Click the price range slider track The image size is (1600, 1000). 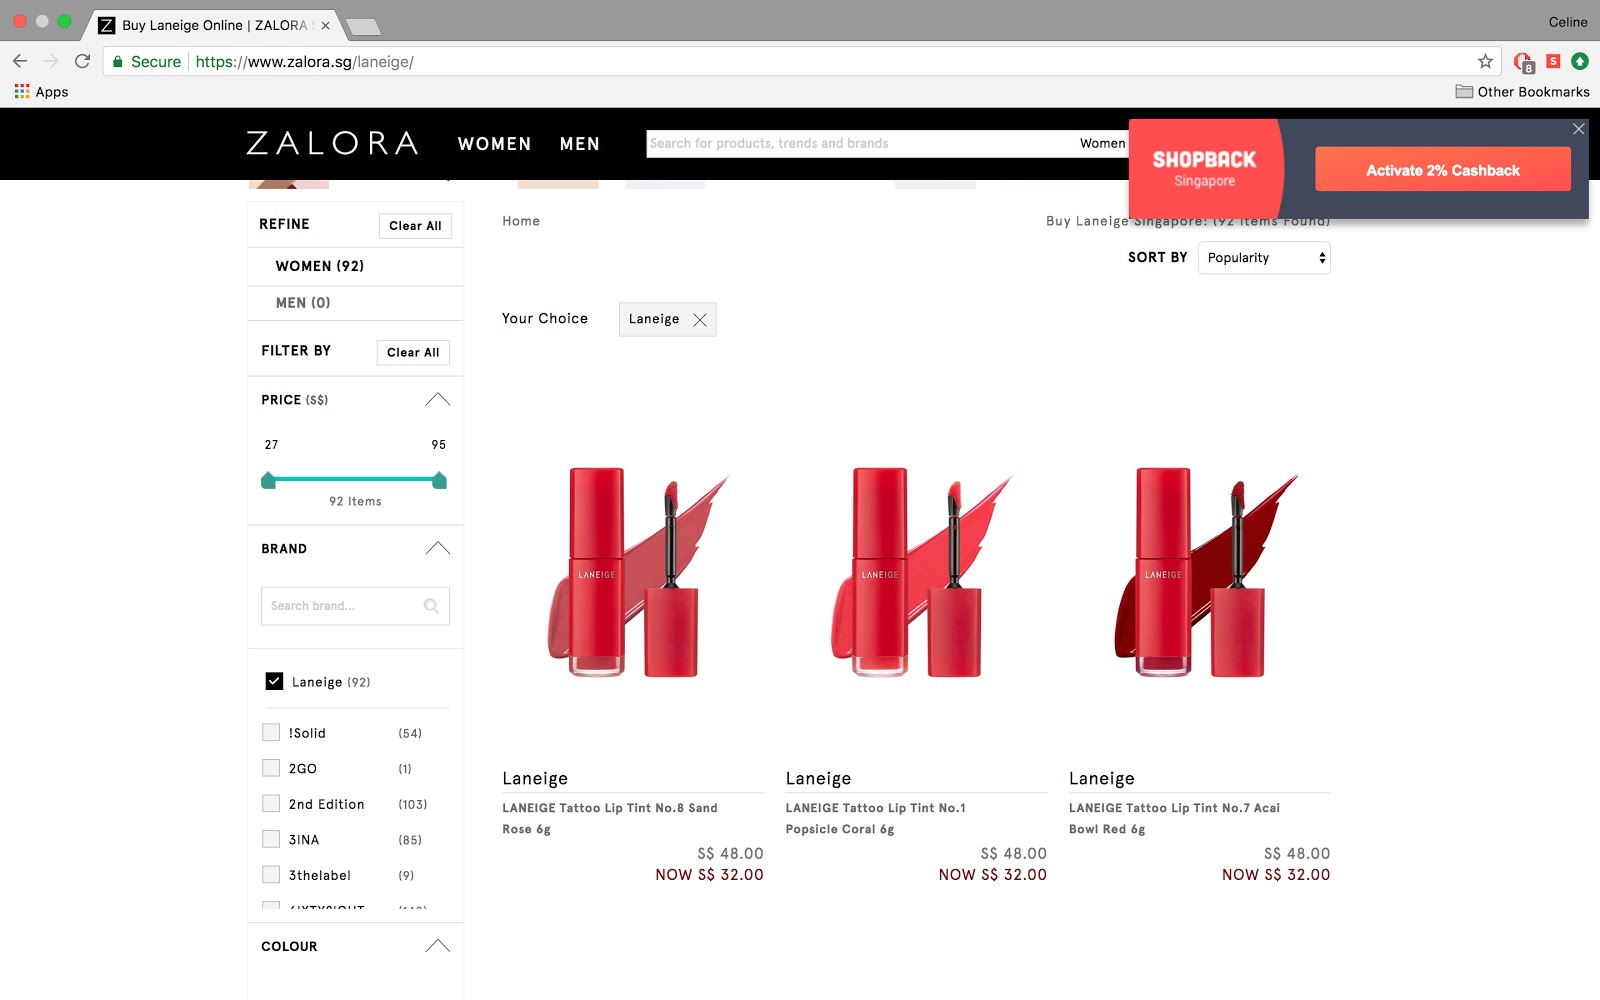point(354,480)
